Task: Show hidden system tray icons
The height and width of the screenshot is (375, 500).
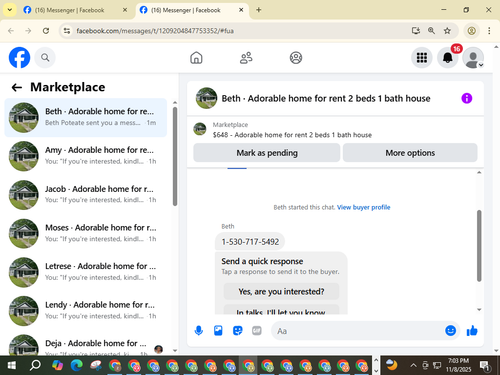Action: click(x=413, y=365)
